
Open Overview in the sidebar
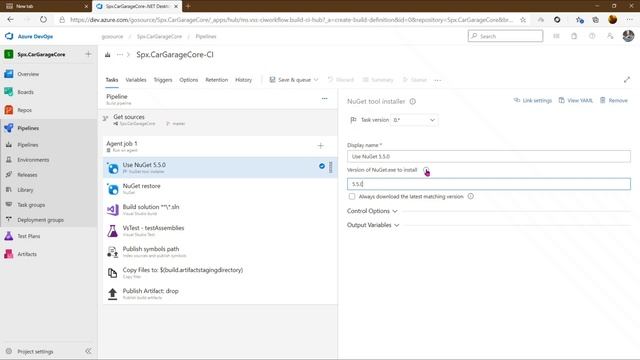click(28, 74)
